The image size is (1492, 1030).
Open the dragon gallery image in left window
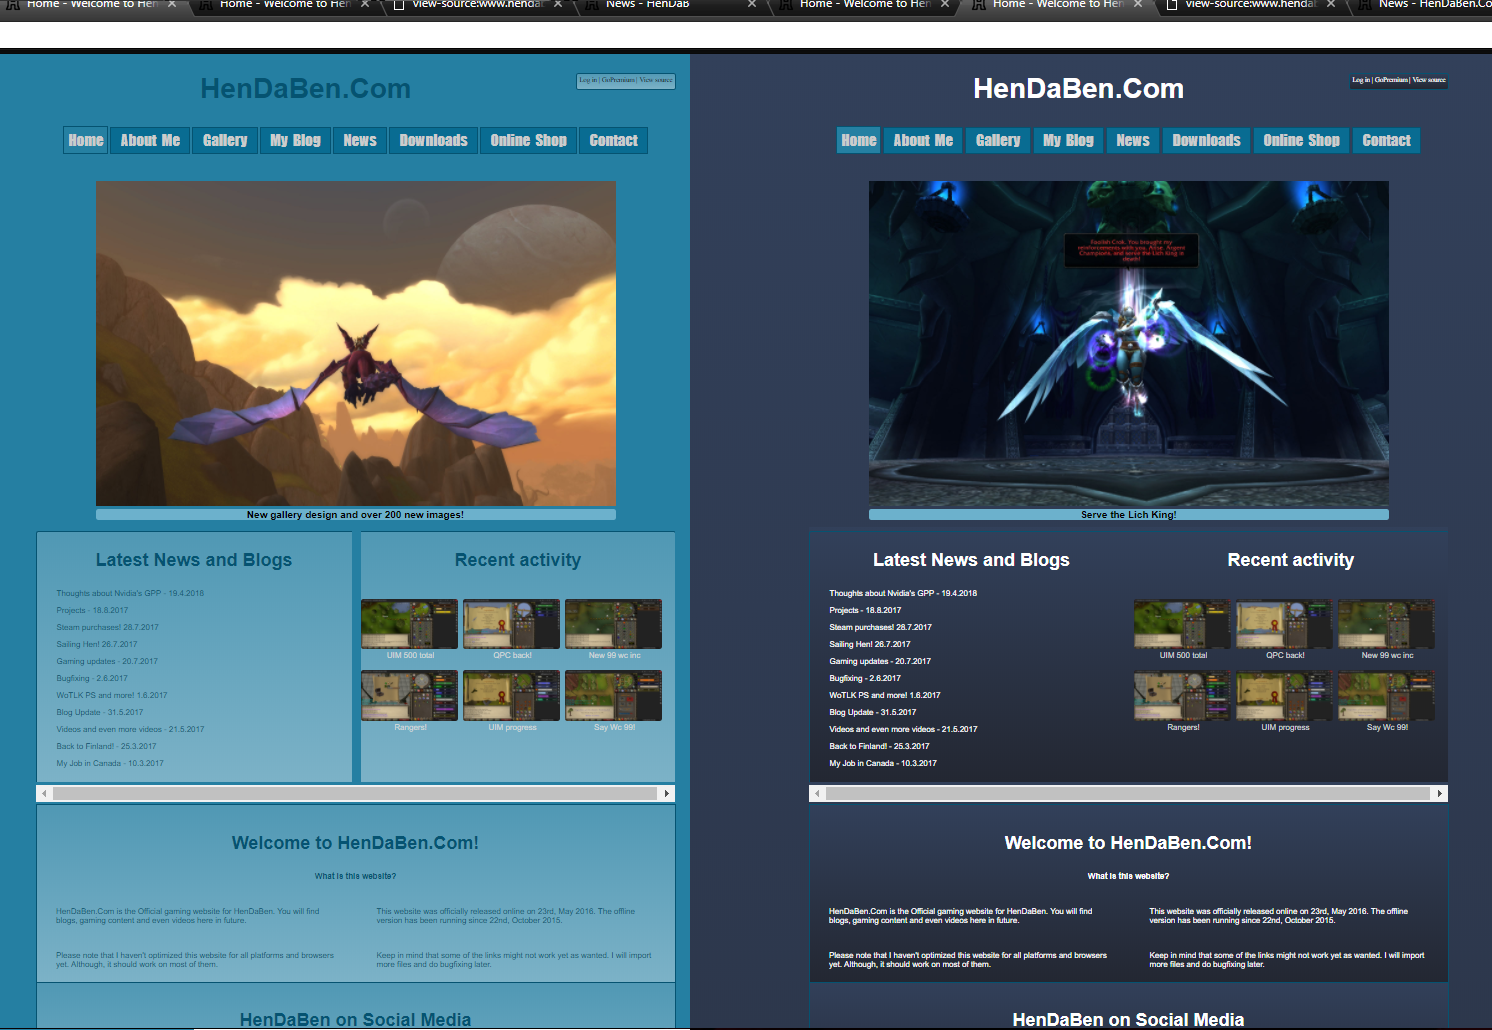[356, 343]
